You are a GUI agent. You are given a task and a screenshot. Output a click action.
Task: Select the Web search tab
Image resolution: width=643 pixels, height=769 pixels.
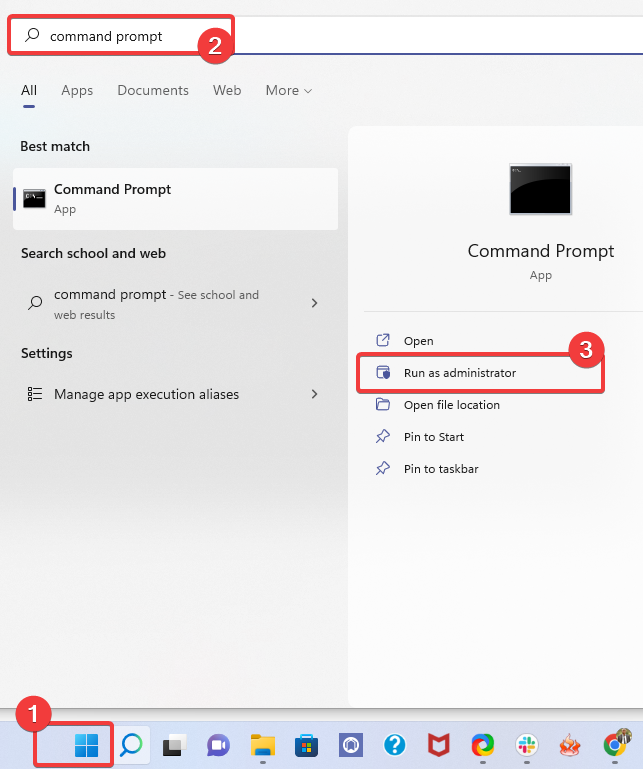click(227, 90)
